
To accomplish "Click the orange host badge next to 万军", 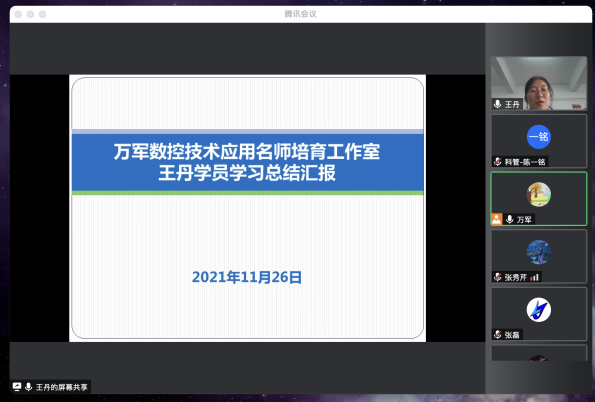I will [496, 219].
